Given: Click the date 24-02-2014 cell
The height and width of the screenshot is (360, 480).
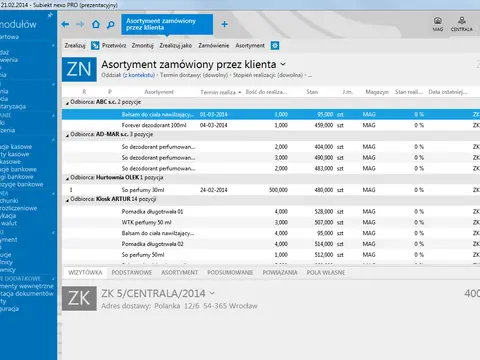Looking at the screenshot, I should 214,190.
